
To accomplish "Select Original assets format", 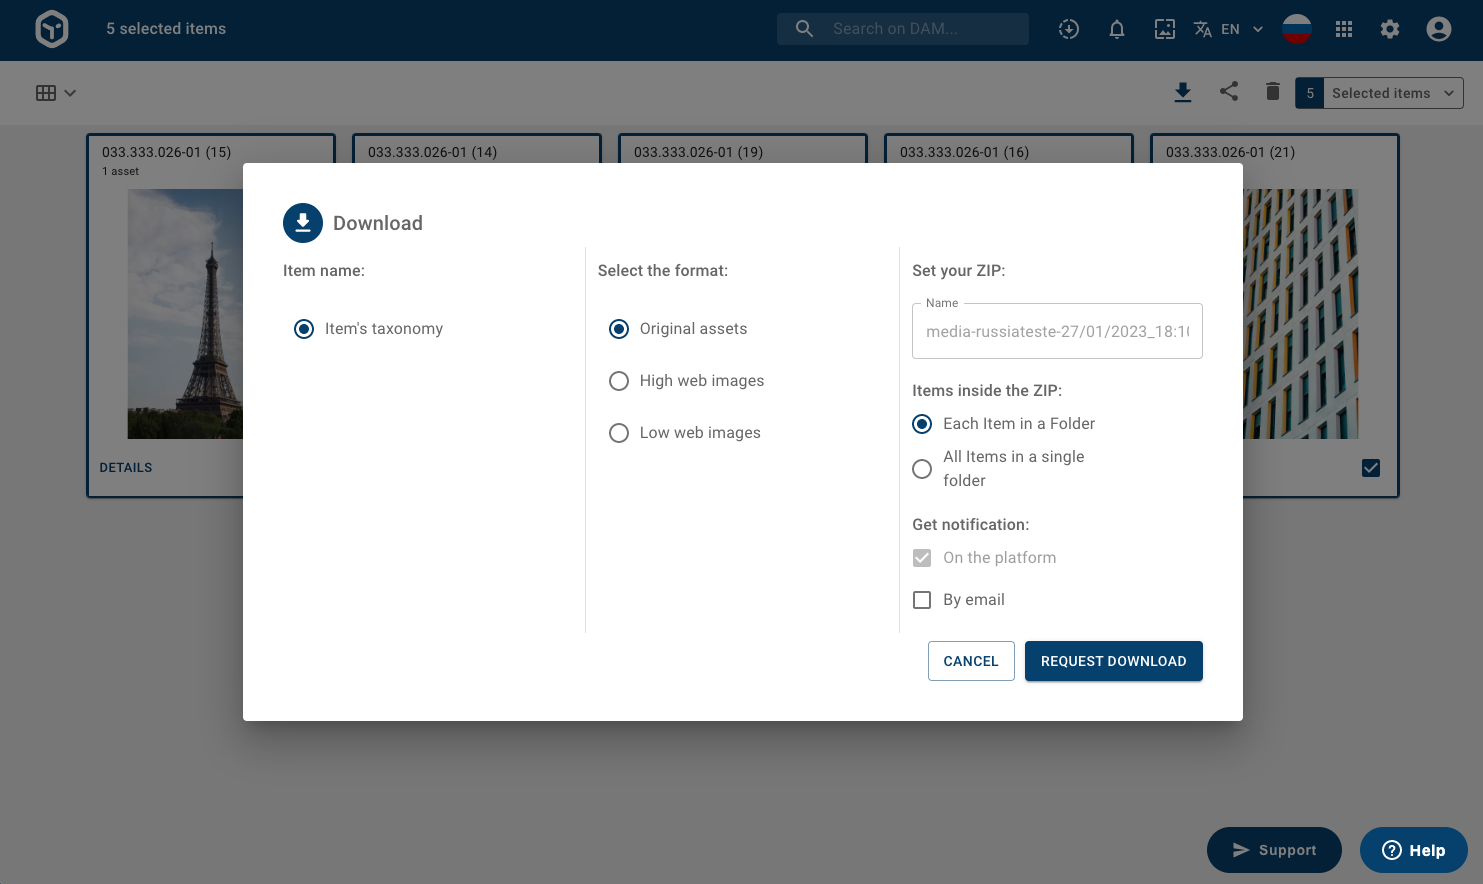I will click(619, 329).
